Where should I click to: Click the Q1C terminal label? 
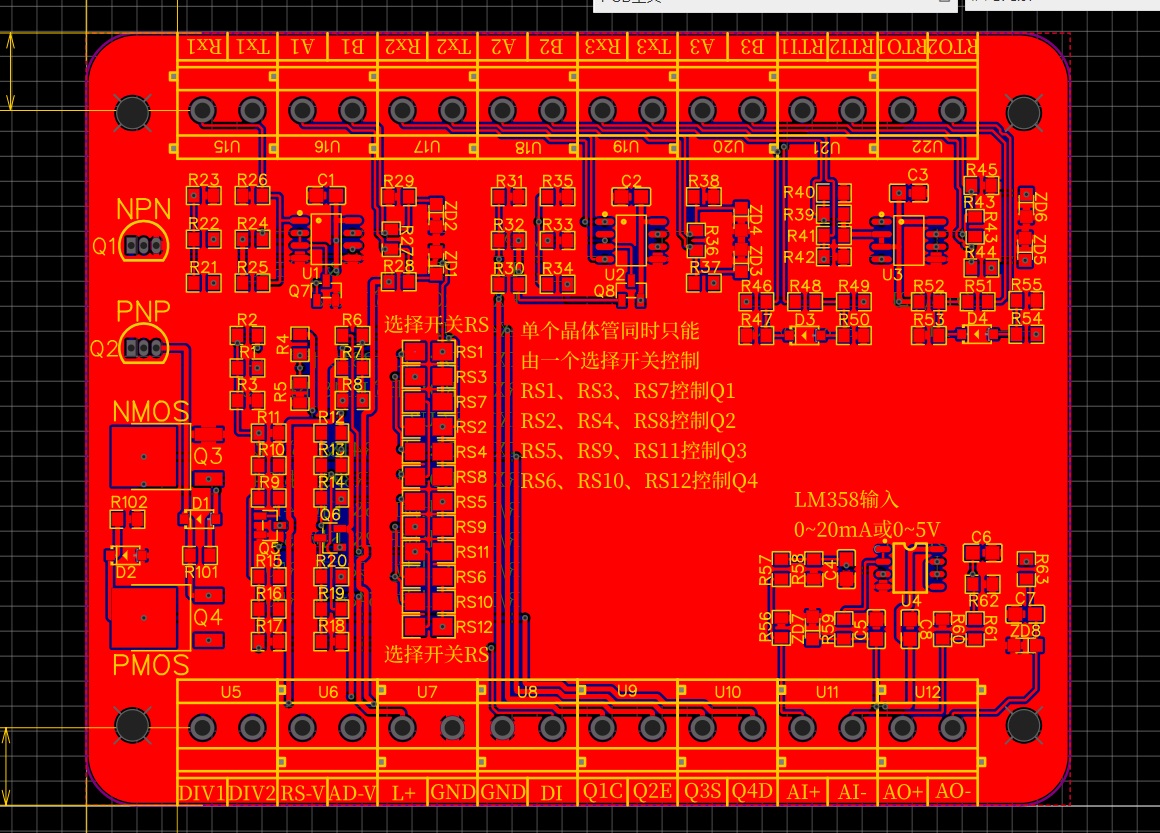tap(602, 792)
